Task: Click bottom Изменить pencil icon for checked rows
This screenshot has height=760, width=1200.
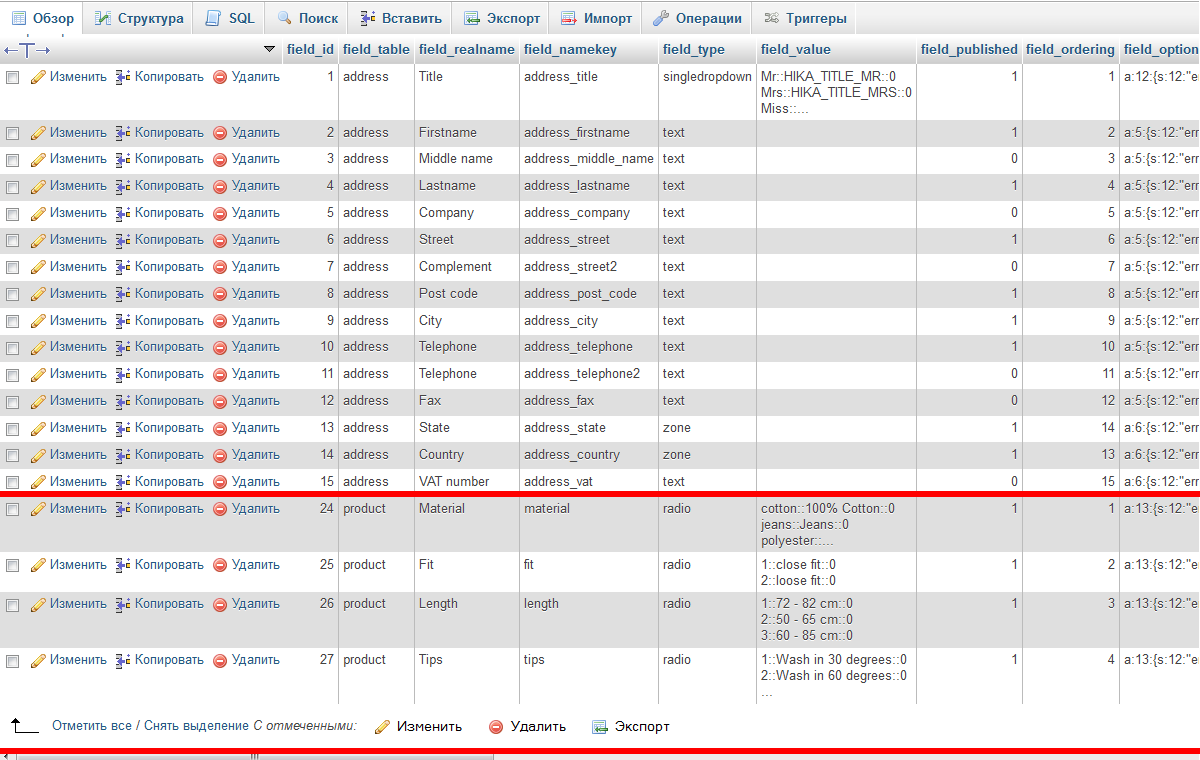Action: (382, 727)
